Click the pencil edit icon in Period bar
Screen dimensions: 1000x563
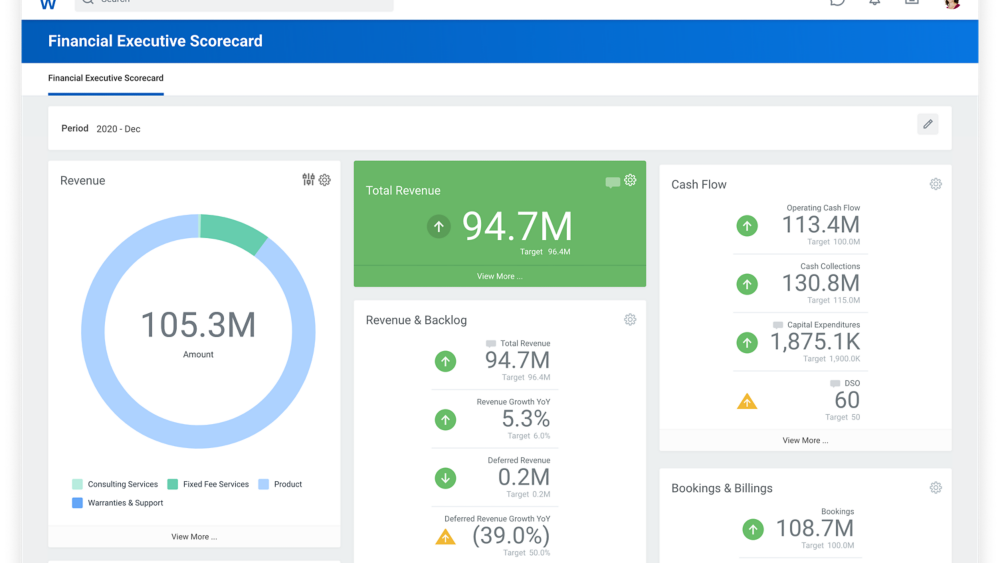927,124
